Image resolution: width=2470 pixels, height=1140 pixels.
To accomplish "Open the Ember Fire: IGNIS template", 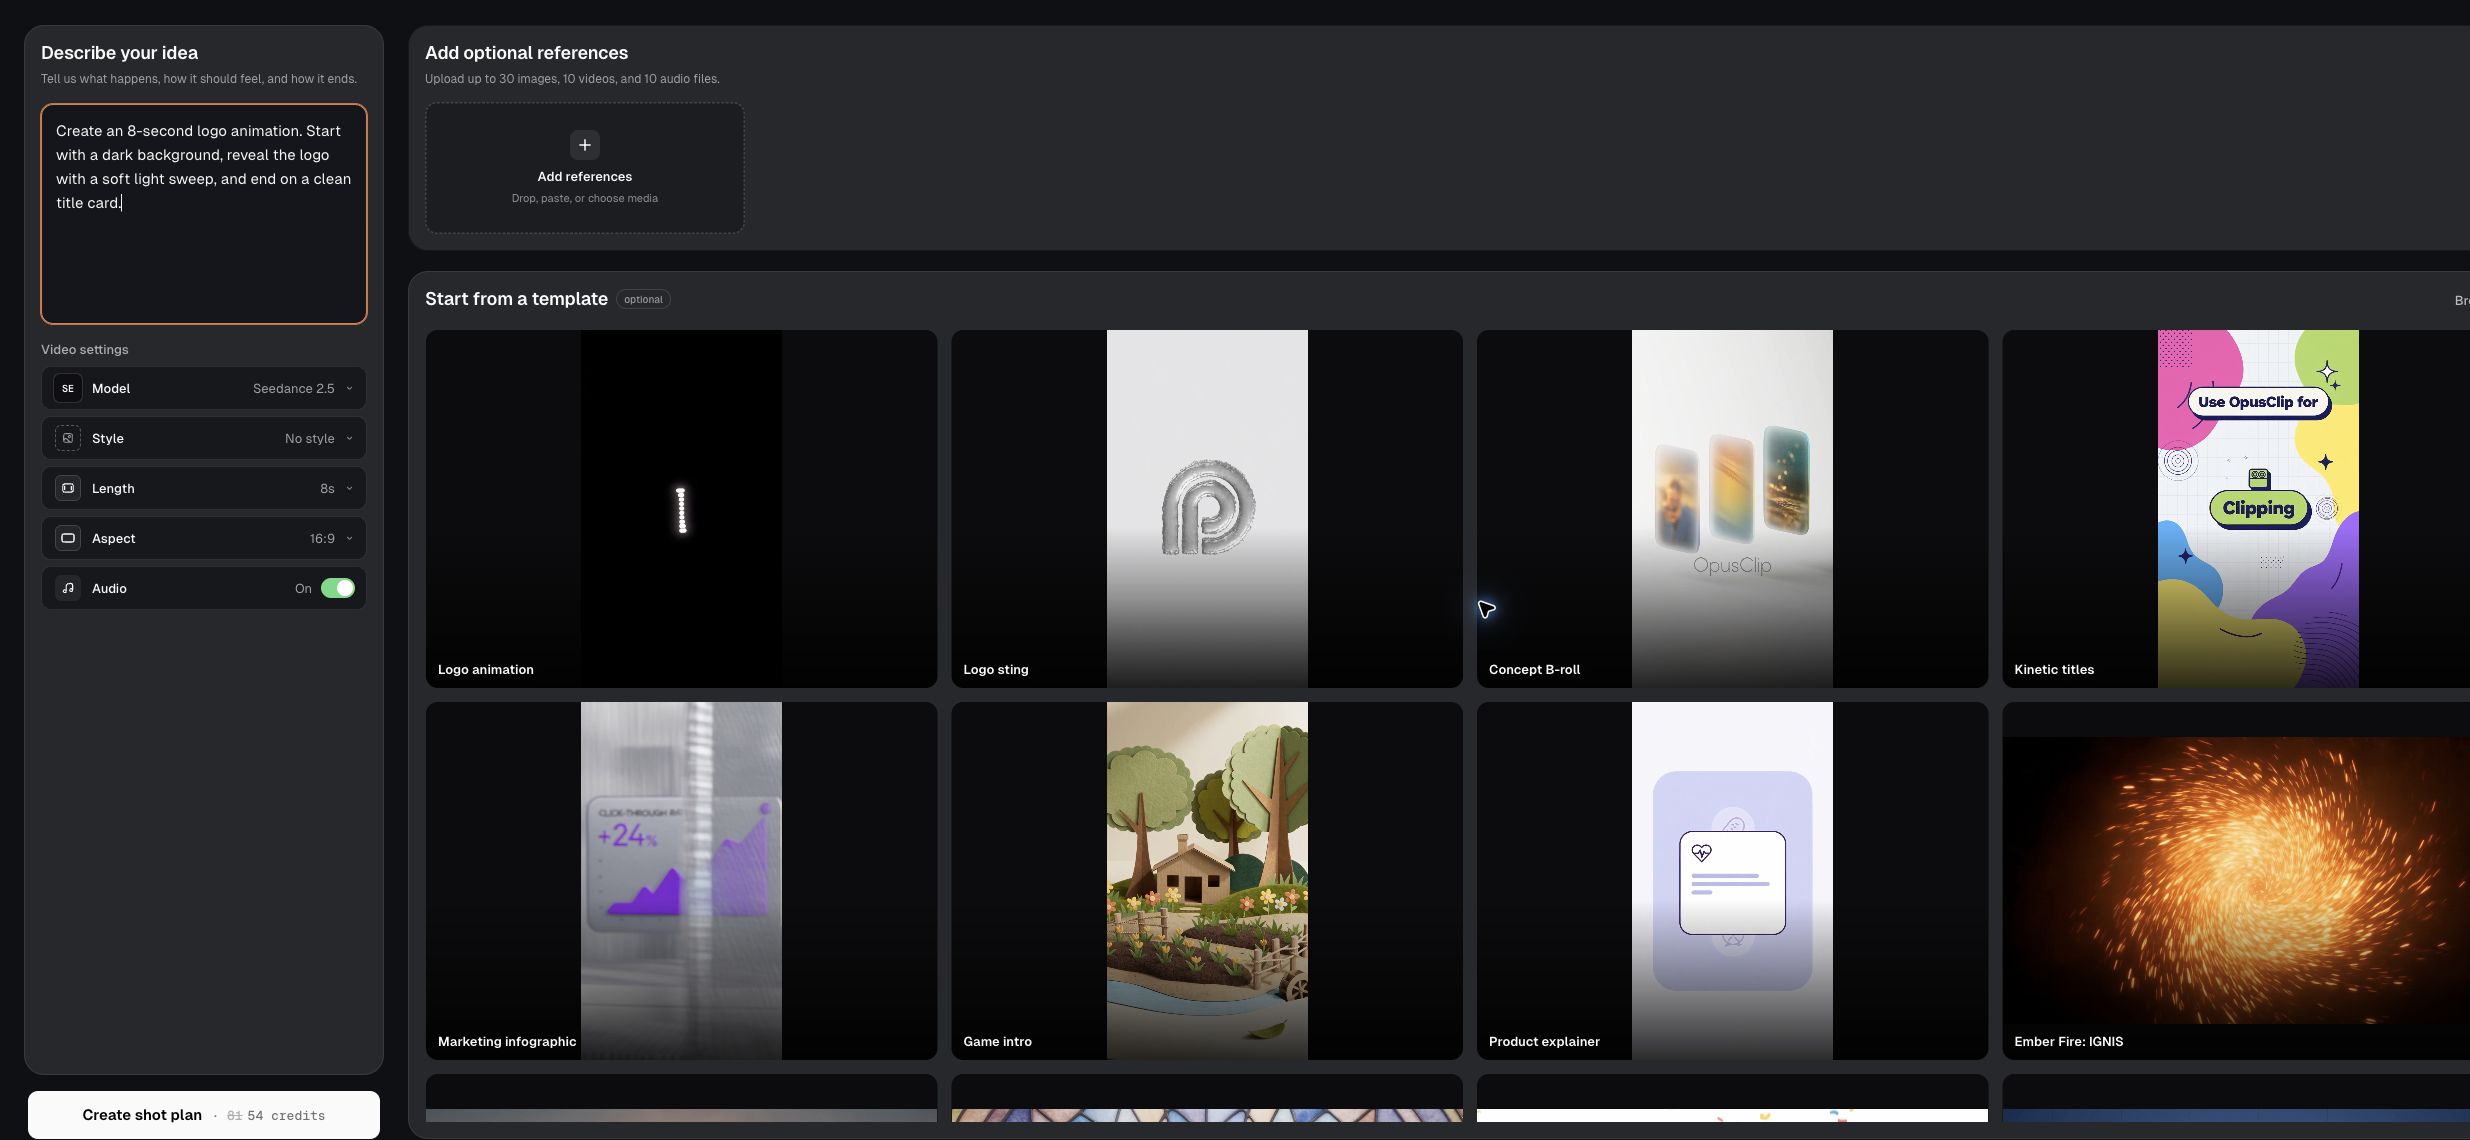I will [2236, 881].
